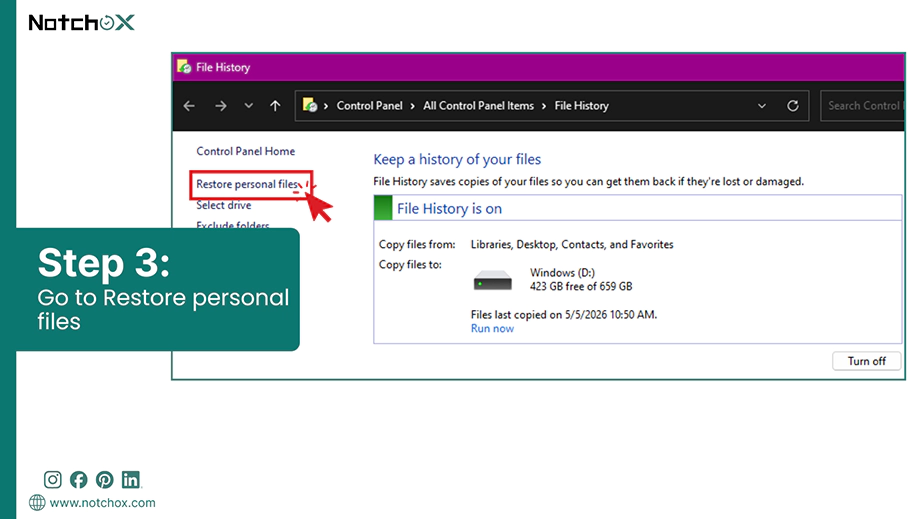Click the File History address bar icon

[x=310, y=105]
